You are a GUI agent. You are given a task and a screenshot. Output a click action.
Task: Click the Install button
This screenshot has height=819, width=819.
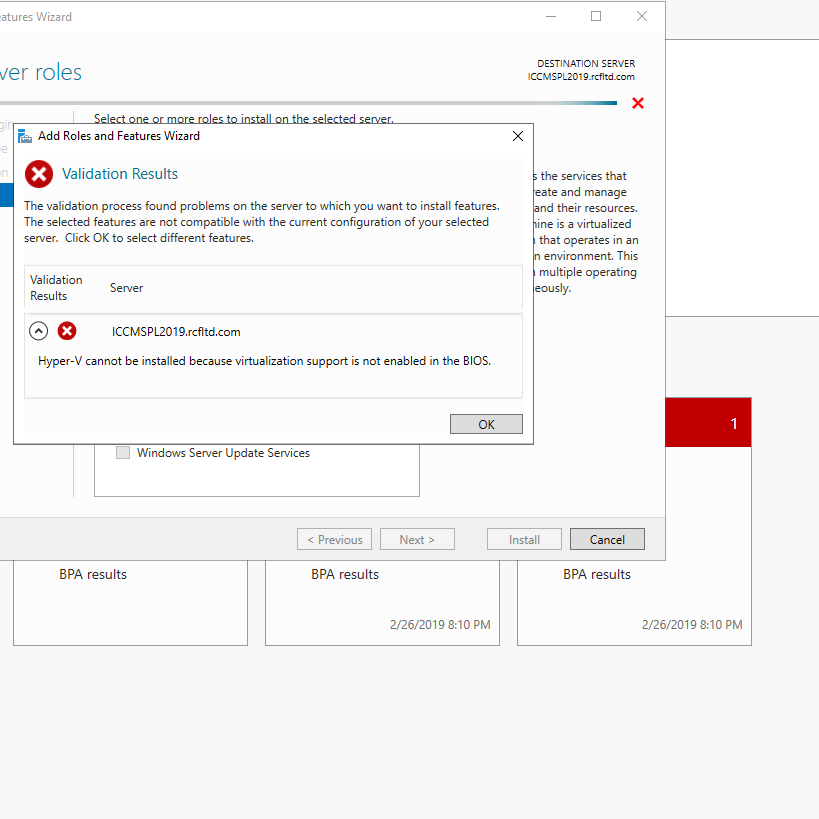pos(524,539)
